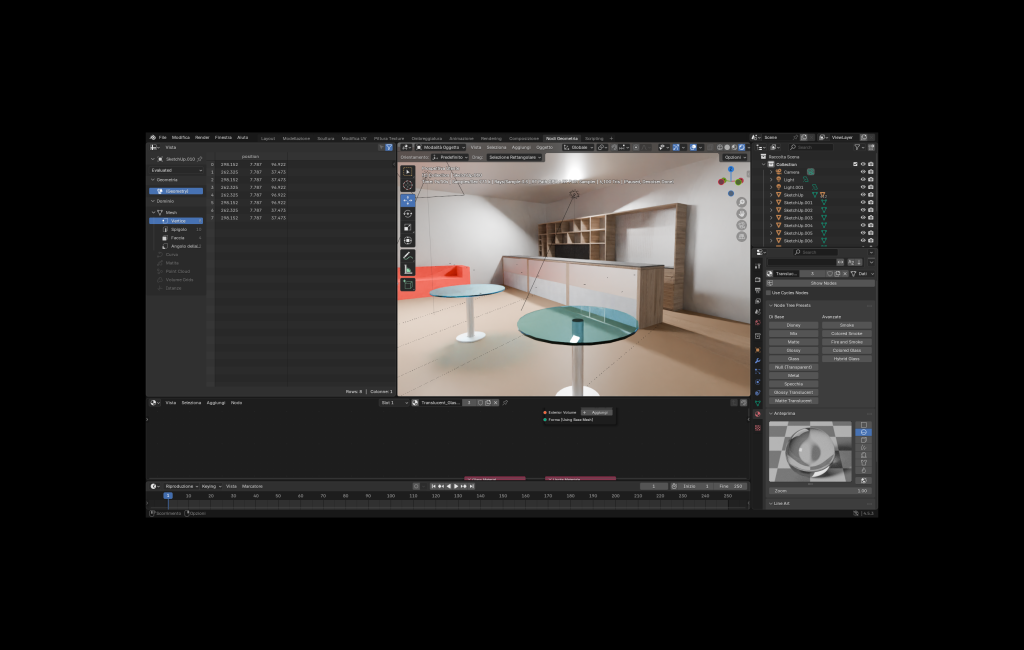Image resolution: width=1024 pixels, height=650 pixels.
Task: Select the Cursor tool in viewport toolbar
Action: tap(408, 185)
